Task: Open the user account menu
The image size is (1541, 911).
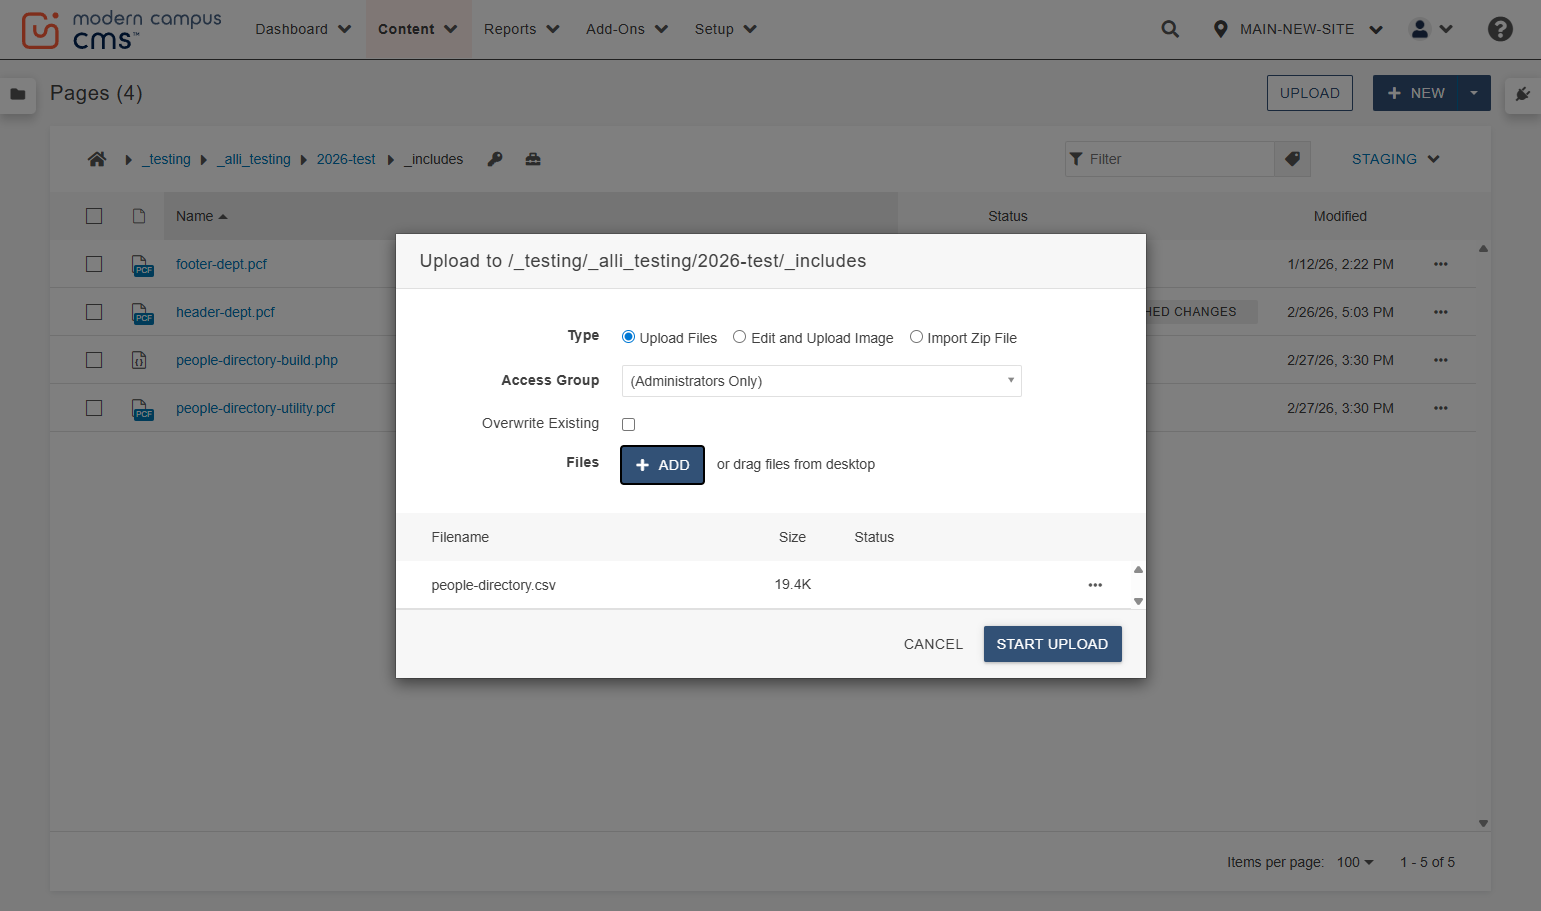Action: [1431, 29]
